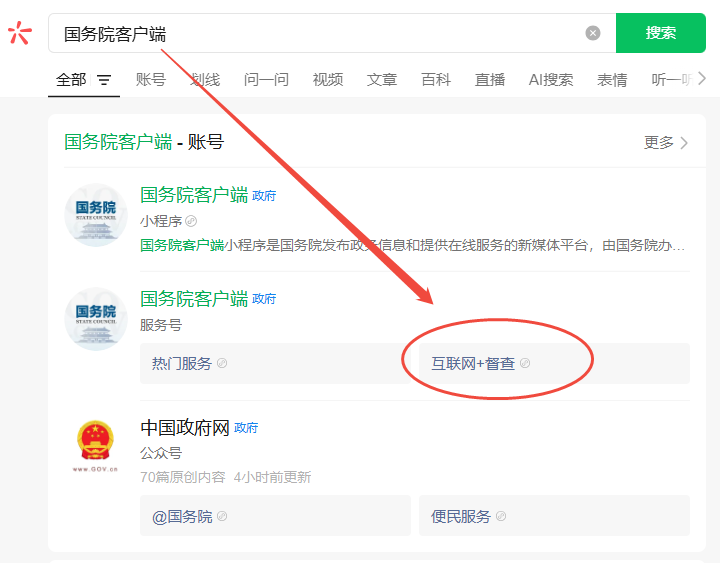
Task: Open the 互联网+督查 service button
Action: 554,363
